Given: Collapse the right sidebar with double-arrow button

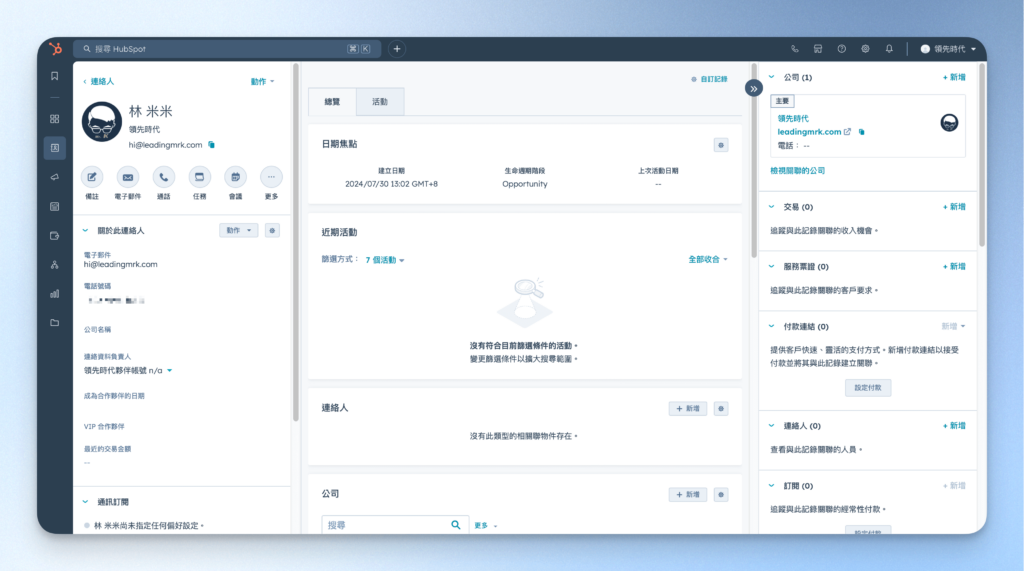Looking at the screenshot, I should click(x=754, y=88).
